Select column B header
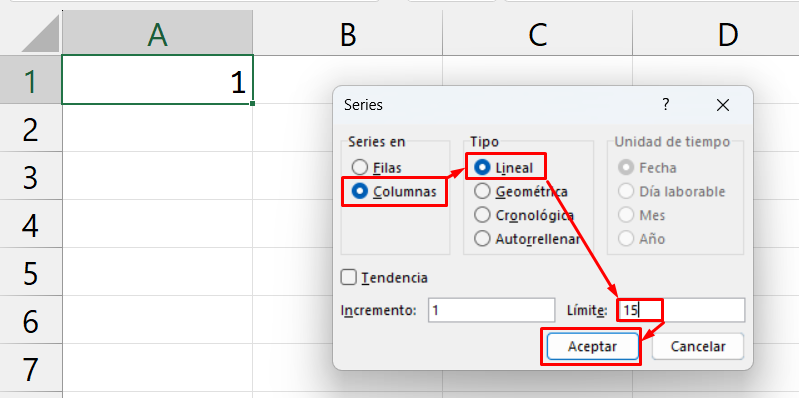Image resolution: width=799 pixels, height=398 pixels. (348, 33)
